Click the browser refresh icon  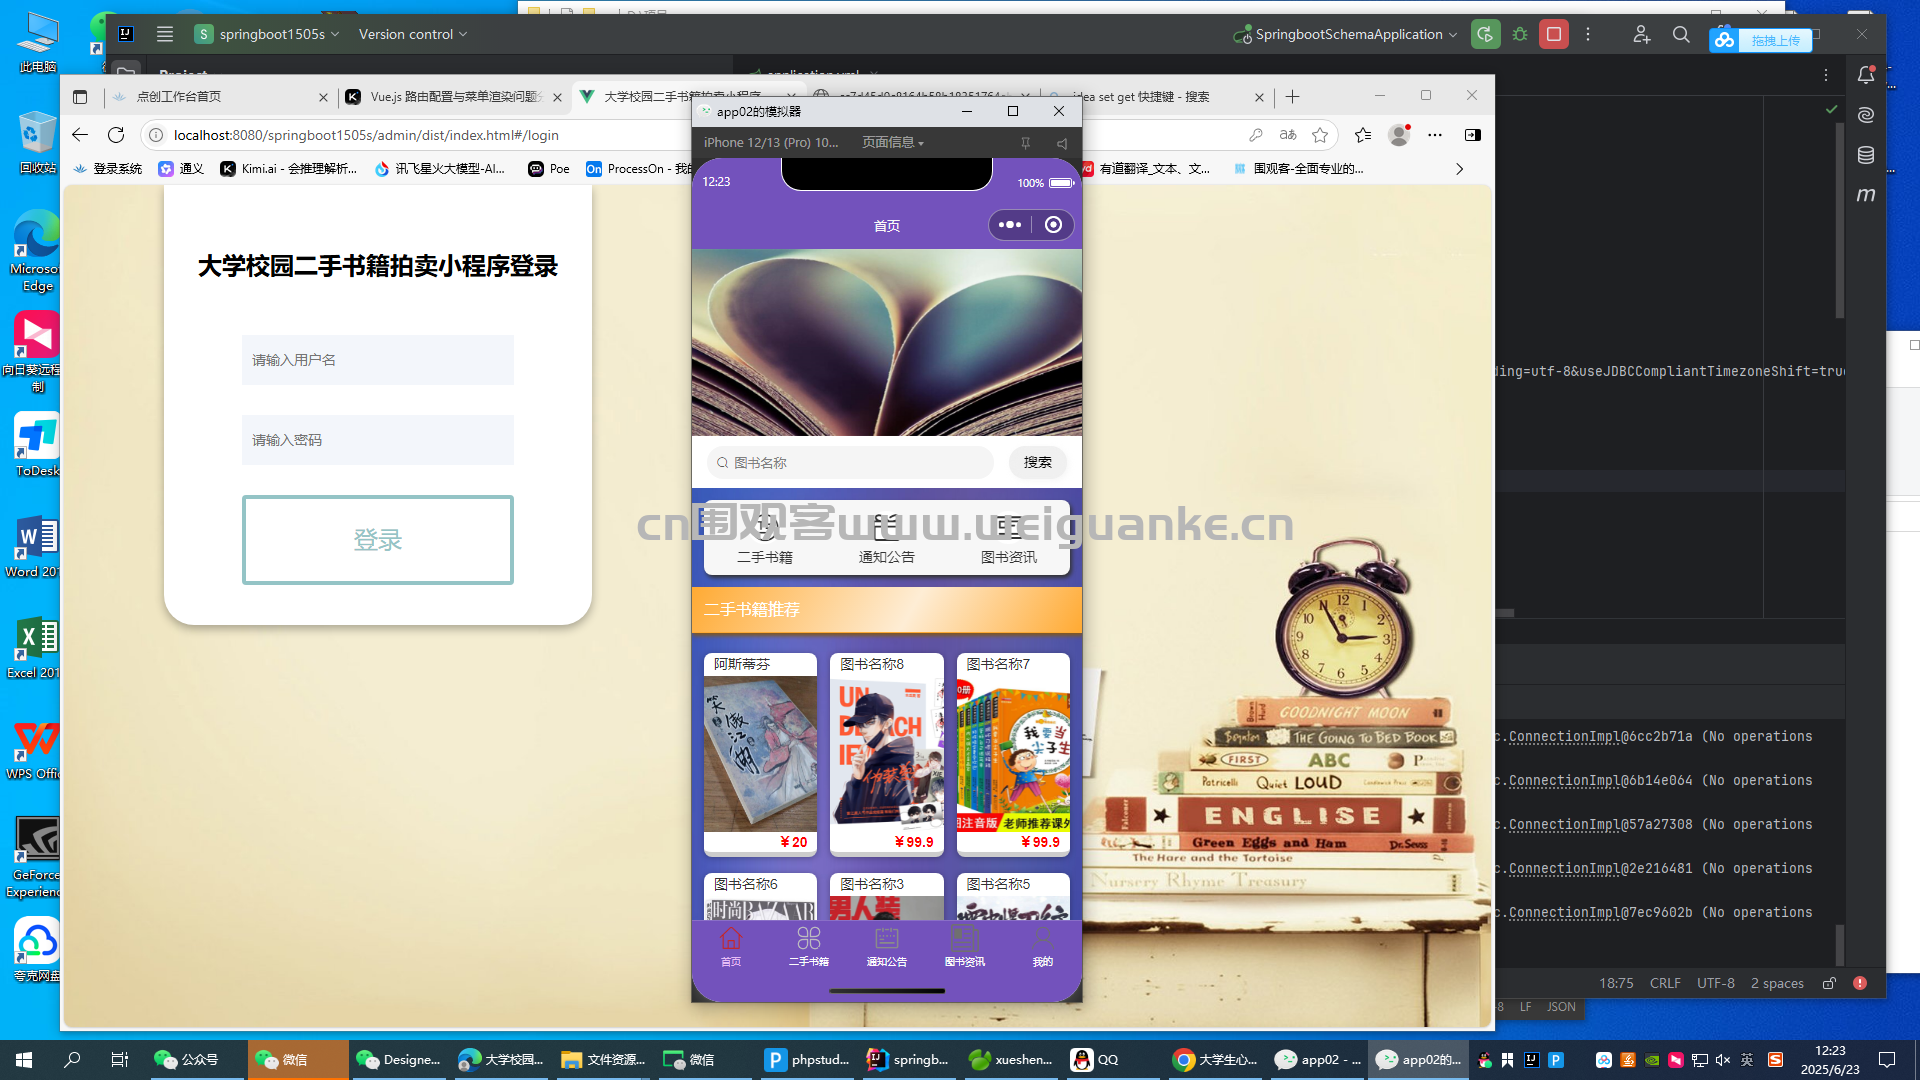coord(116,135)
